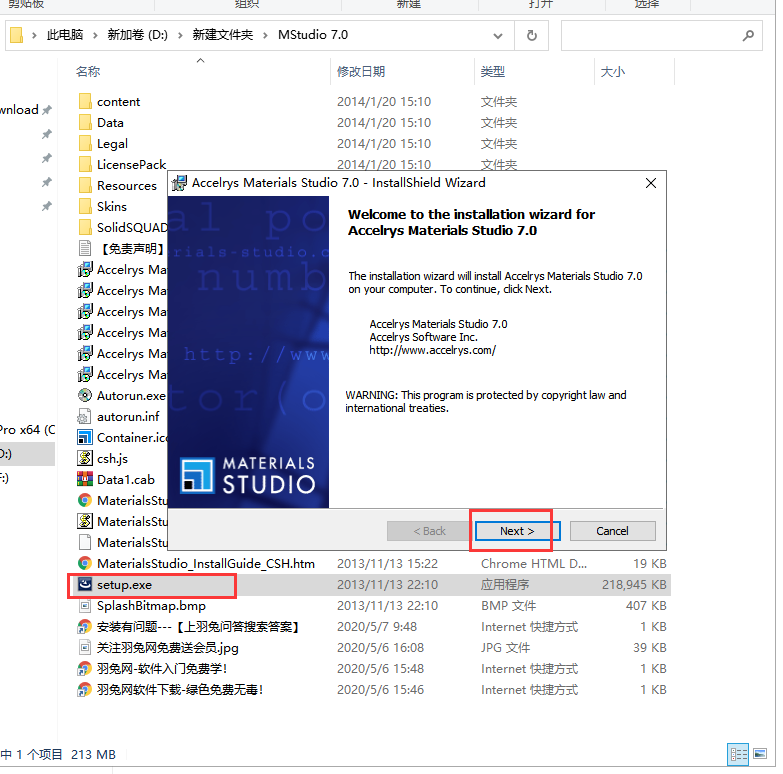Image resolution: width=783 pixels, height=774 pixels.
Task: Go to 新加卷 (D:) in breadcrumb
Action: 137,35
